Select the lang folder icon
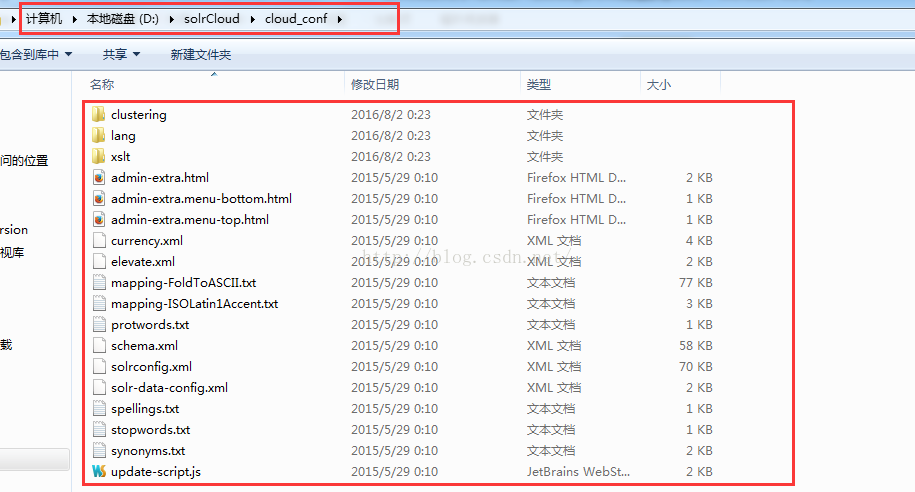 click(x=99, y=135)
